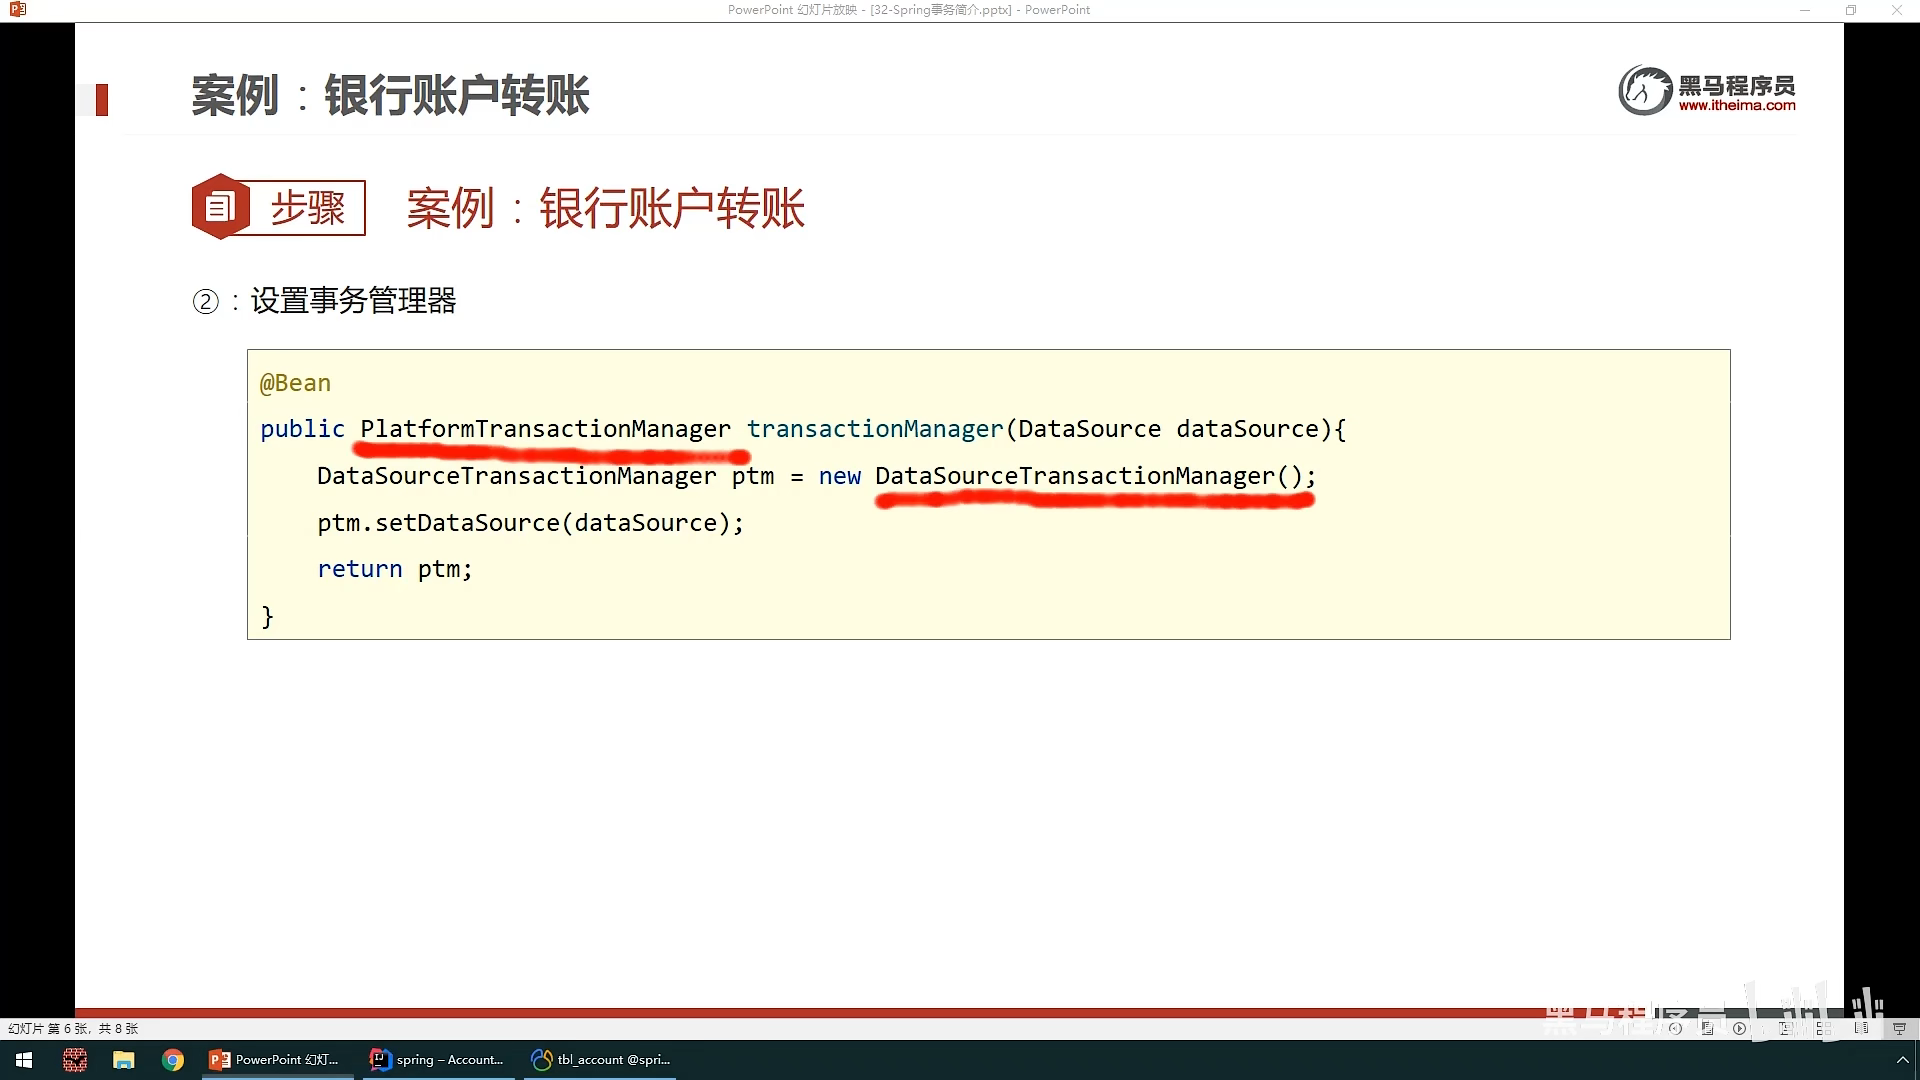1920x1080 pixels.
Task: Open tbl_account database tool window
Action: click(x=601, y=1060)
